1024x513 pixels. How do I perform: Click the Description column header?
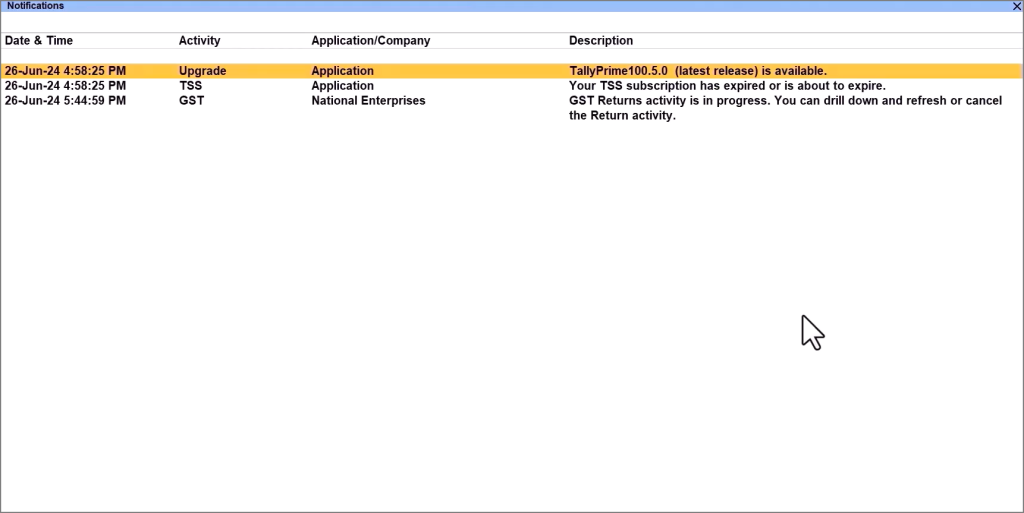click(600, 41)
